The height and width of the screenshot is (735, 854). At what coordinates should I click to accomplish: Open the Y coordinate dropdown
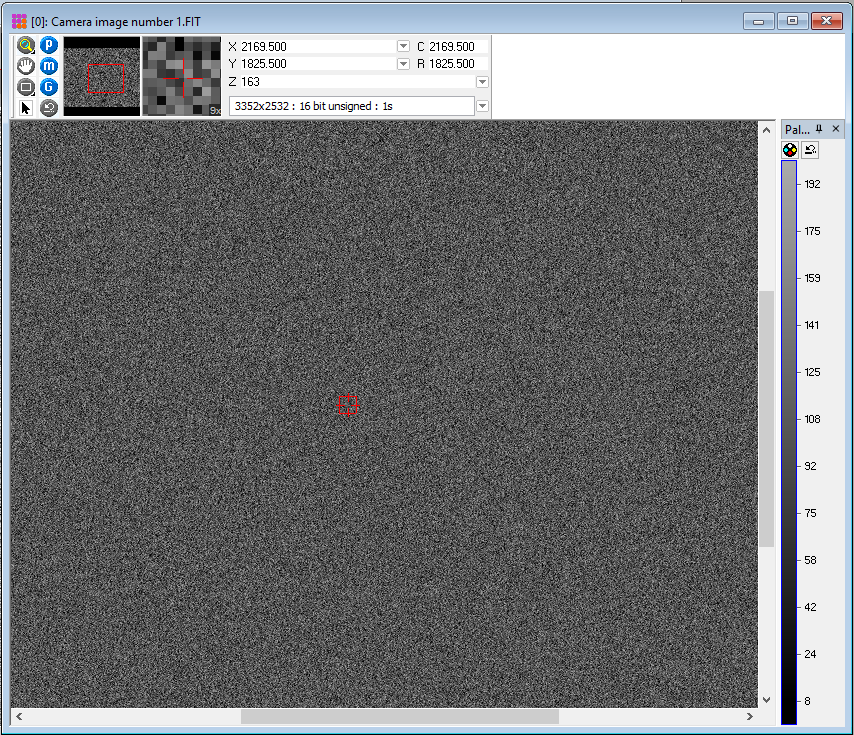coord(403,62)
